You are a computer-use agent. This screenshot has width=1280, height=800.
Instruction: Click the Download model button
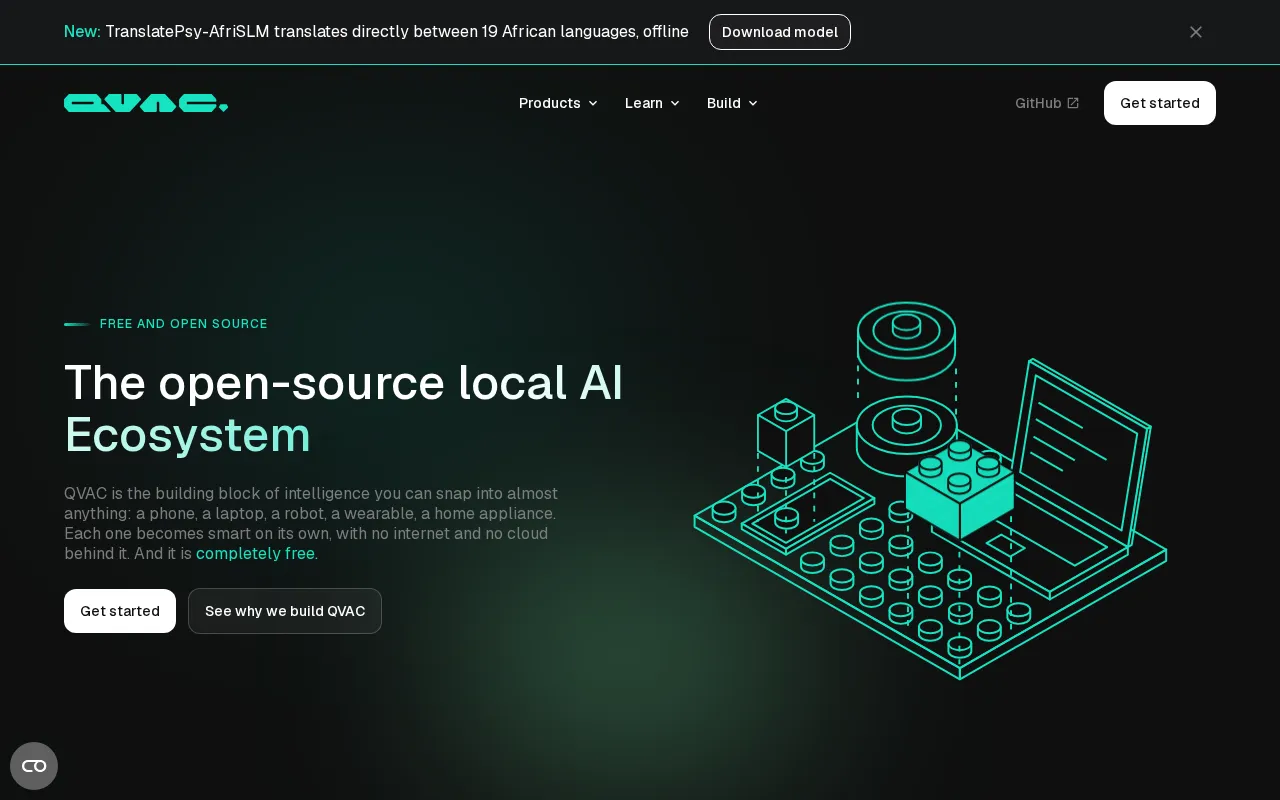point(780,32)
